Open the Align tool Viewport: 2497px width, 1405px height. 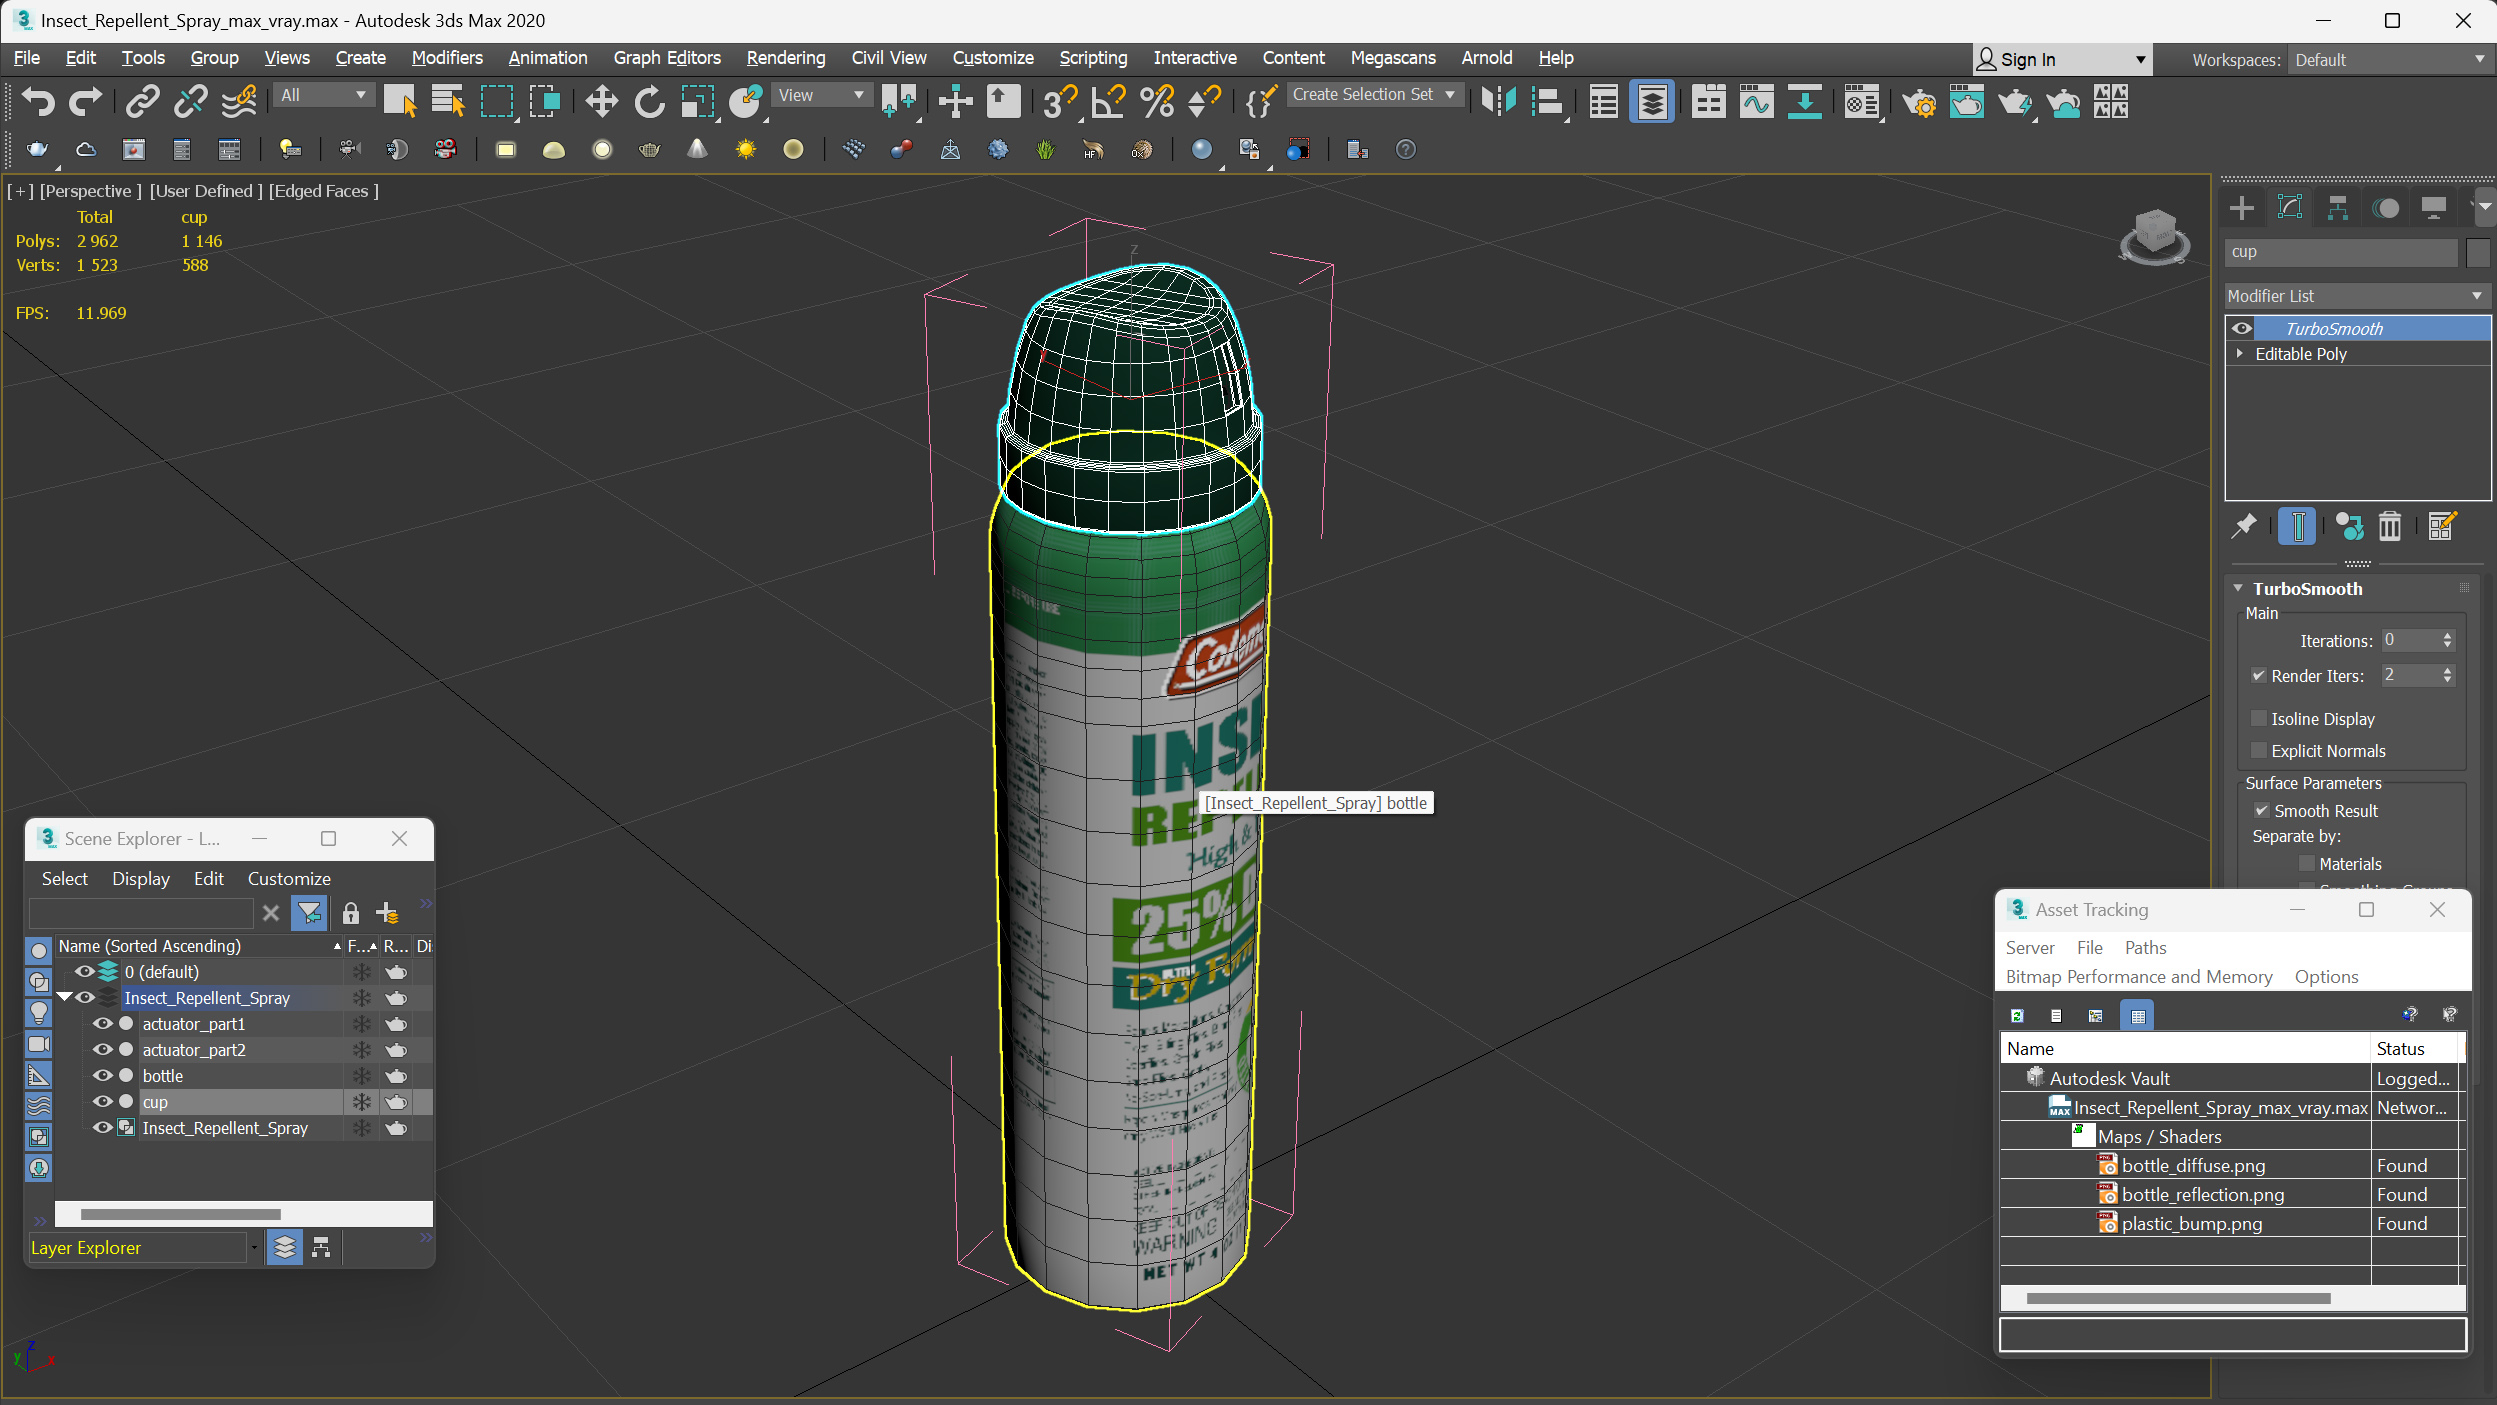click(1547, 101)
